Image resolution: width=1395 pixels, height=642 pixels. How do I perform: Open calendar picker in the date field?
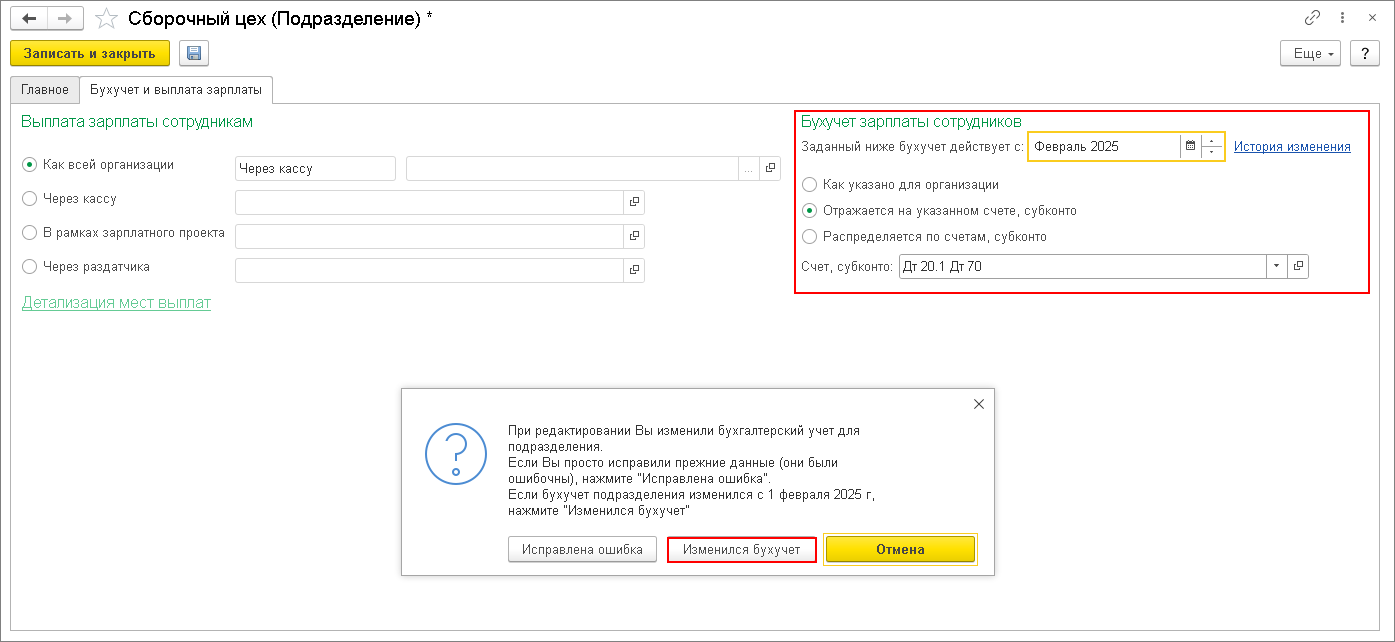tap(1190, 146)
